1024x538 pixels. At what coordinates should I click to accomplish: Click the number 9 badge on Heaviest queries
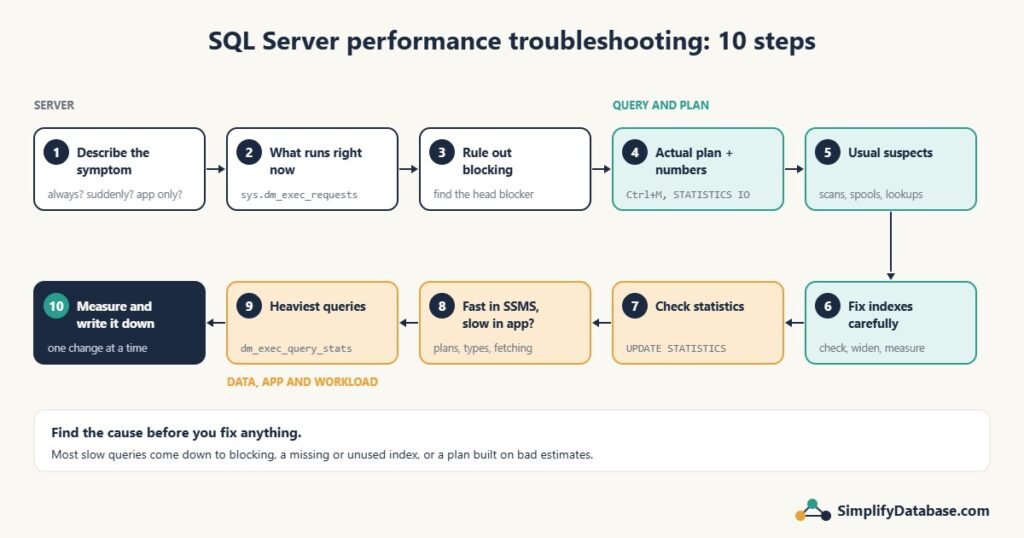[x=249, y=306]
